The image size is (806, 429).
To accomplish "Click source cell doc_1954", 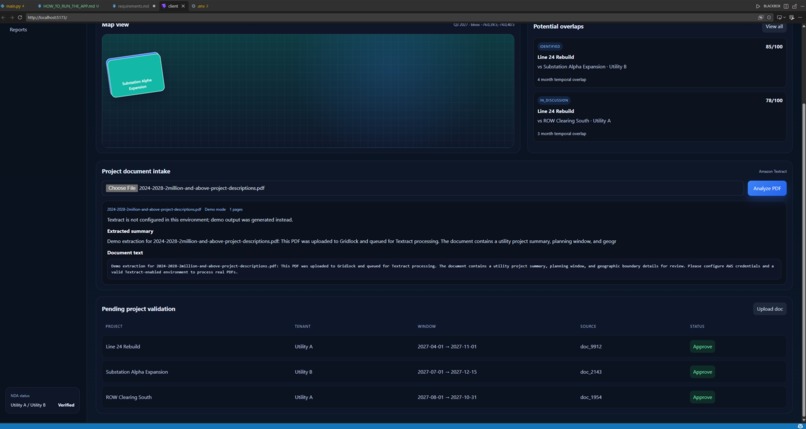I will [x=591, y=397].
